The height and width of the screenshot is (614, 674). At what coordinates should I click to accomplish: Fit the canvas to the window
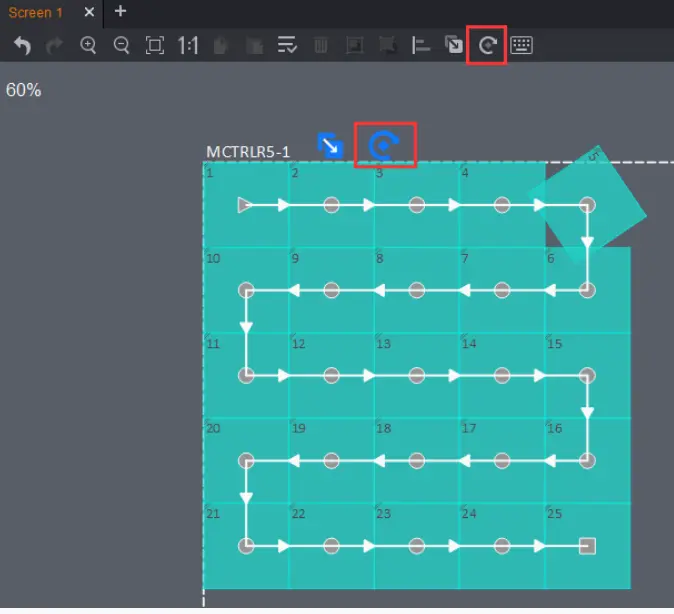click(155, 45)
